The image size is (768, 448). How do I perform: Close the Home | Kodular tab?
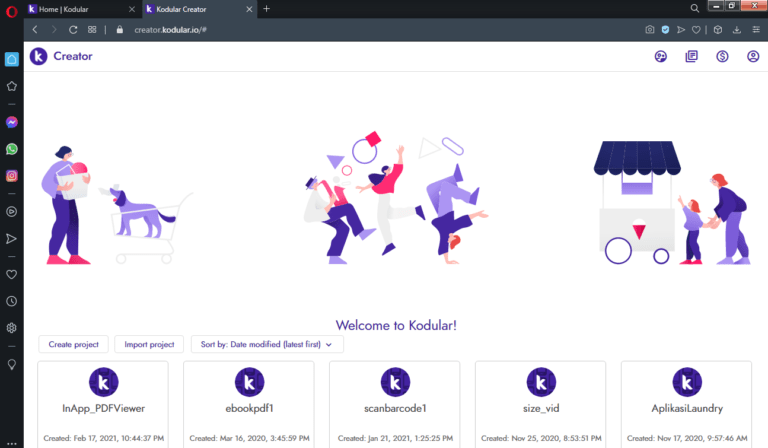pos(132,9)
